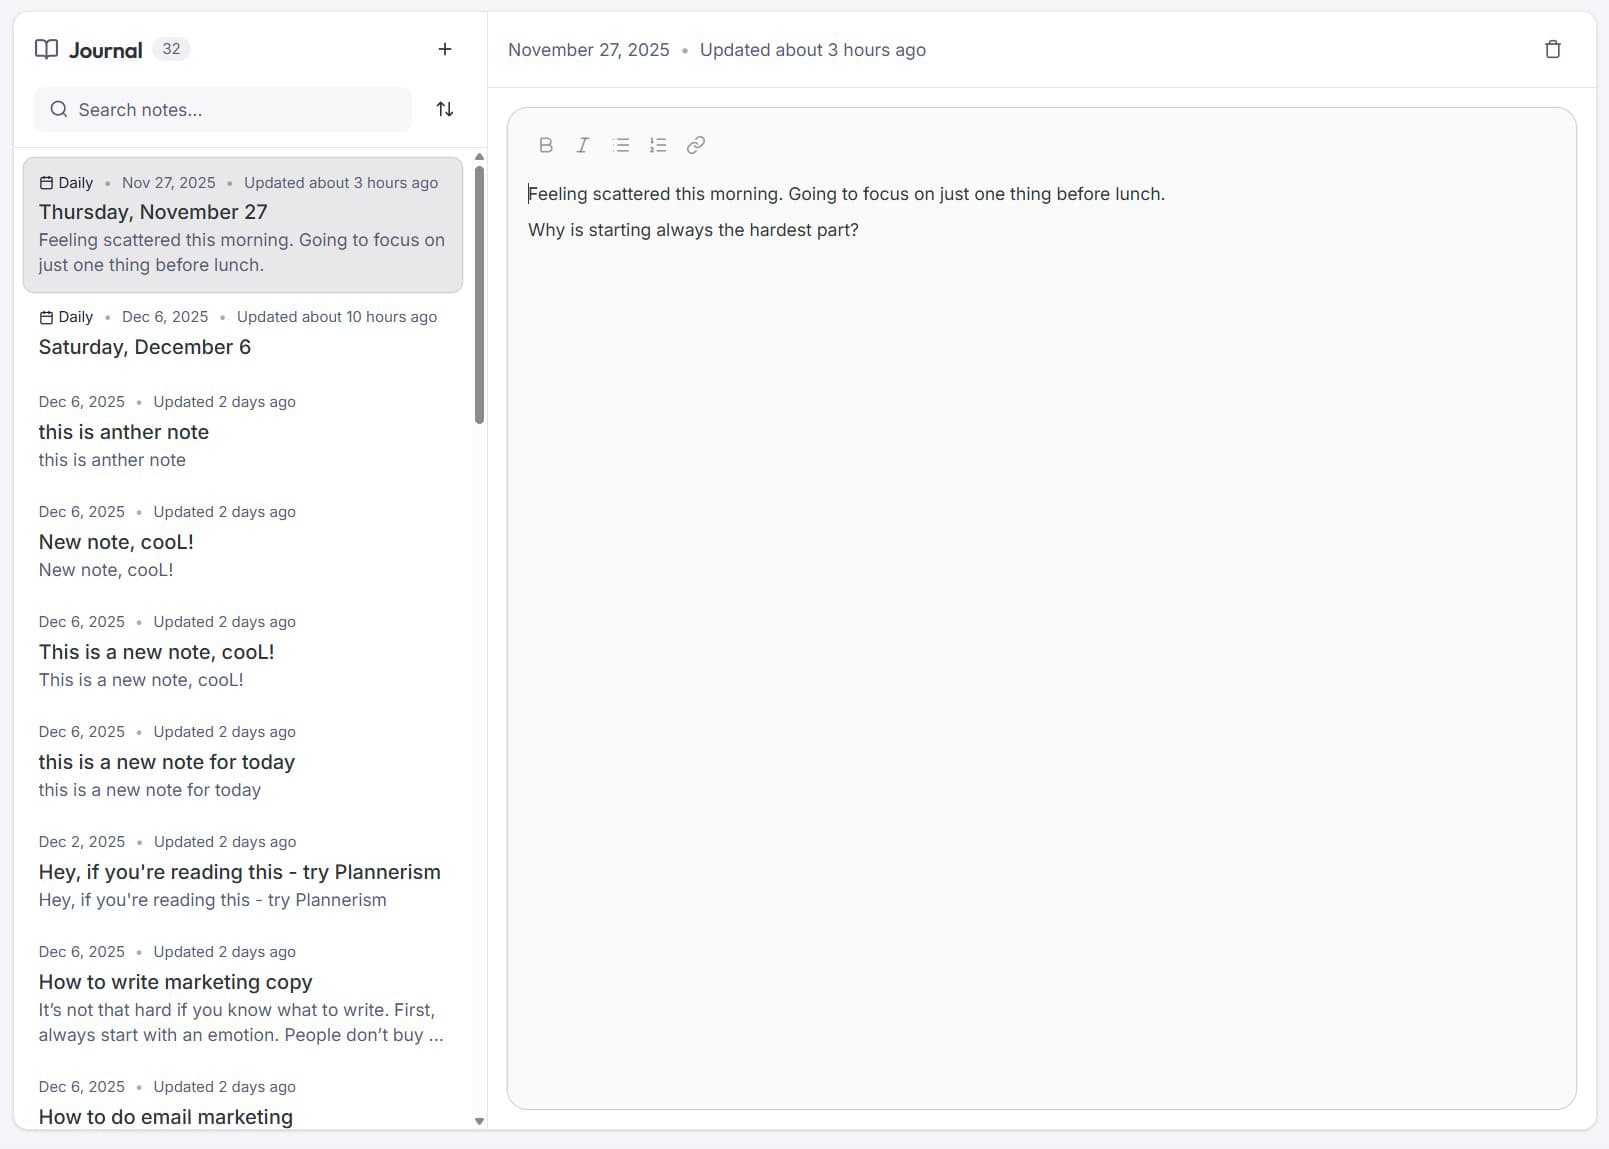
Task: Open the 'New note, cooL!' entry
Action: [116, 542]
